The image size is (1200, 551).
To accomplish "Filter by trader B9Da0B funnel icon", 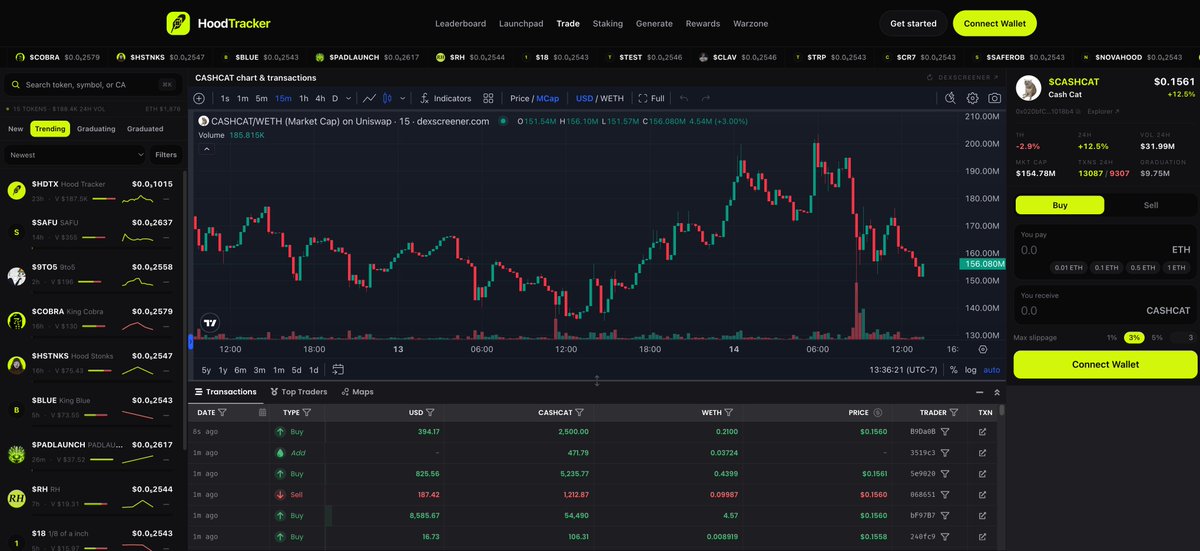I will tap(945, 431).
